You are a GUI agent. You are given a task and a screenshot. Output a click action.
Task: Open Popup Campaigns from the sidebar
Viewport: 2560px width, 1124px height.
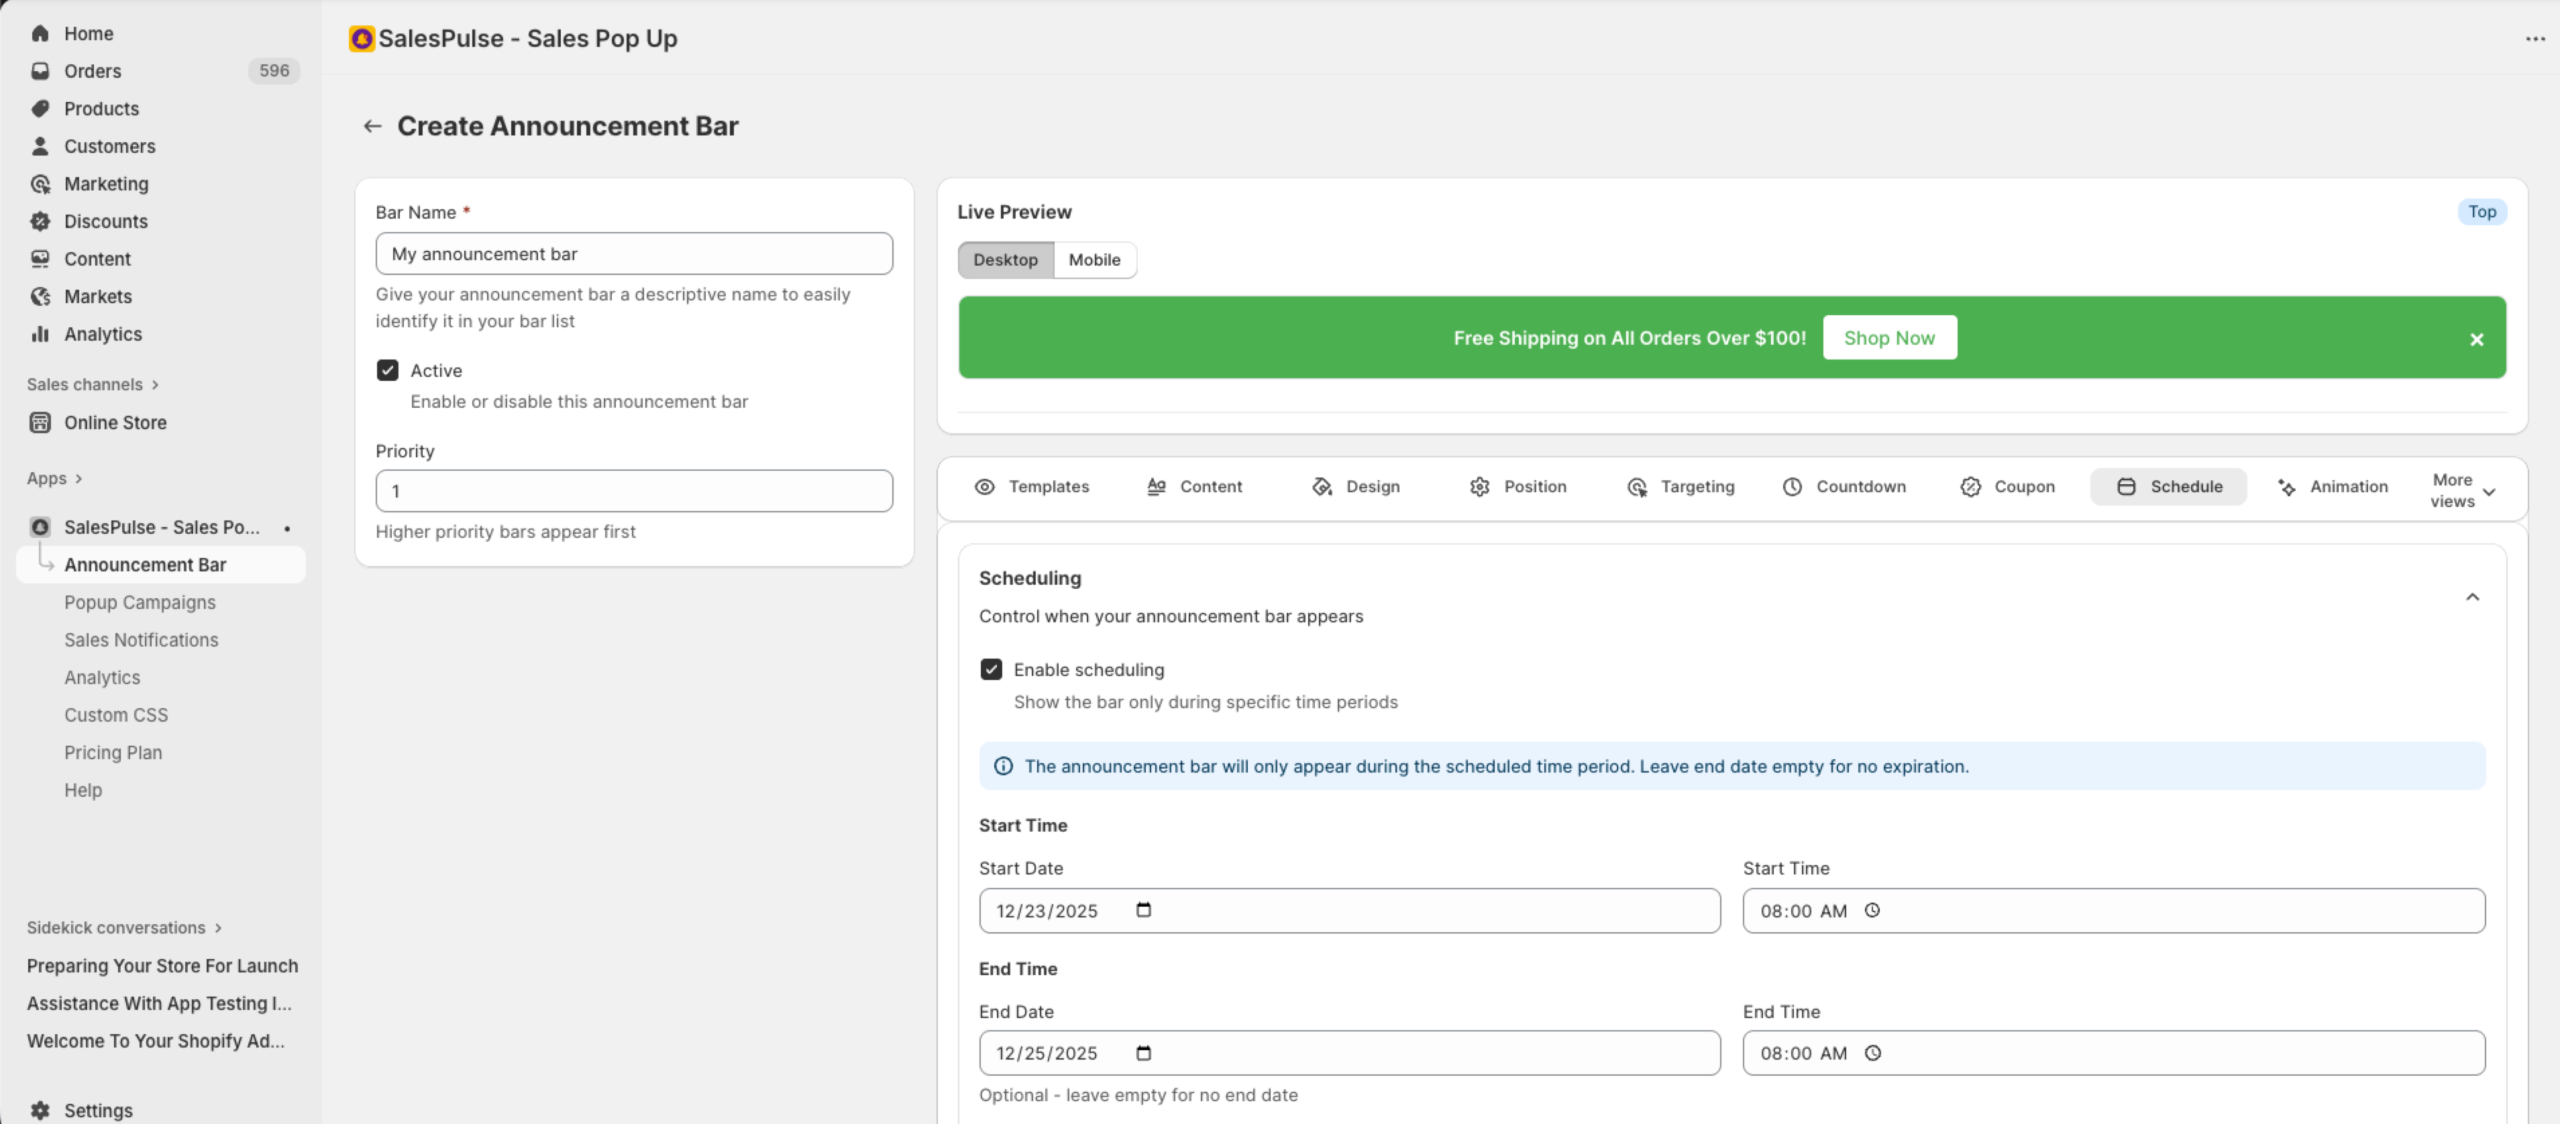[140, 602]
